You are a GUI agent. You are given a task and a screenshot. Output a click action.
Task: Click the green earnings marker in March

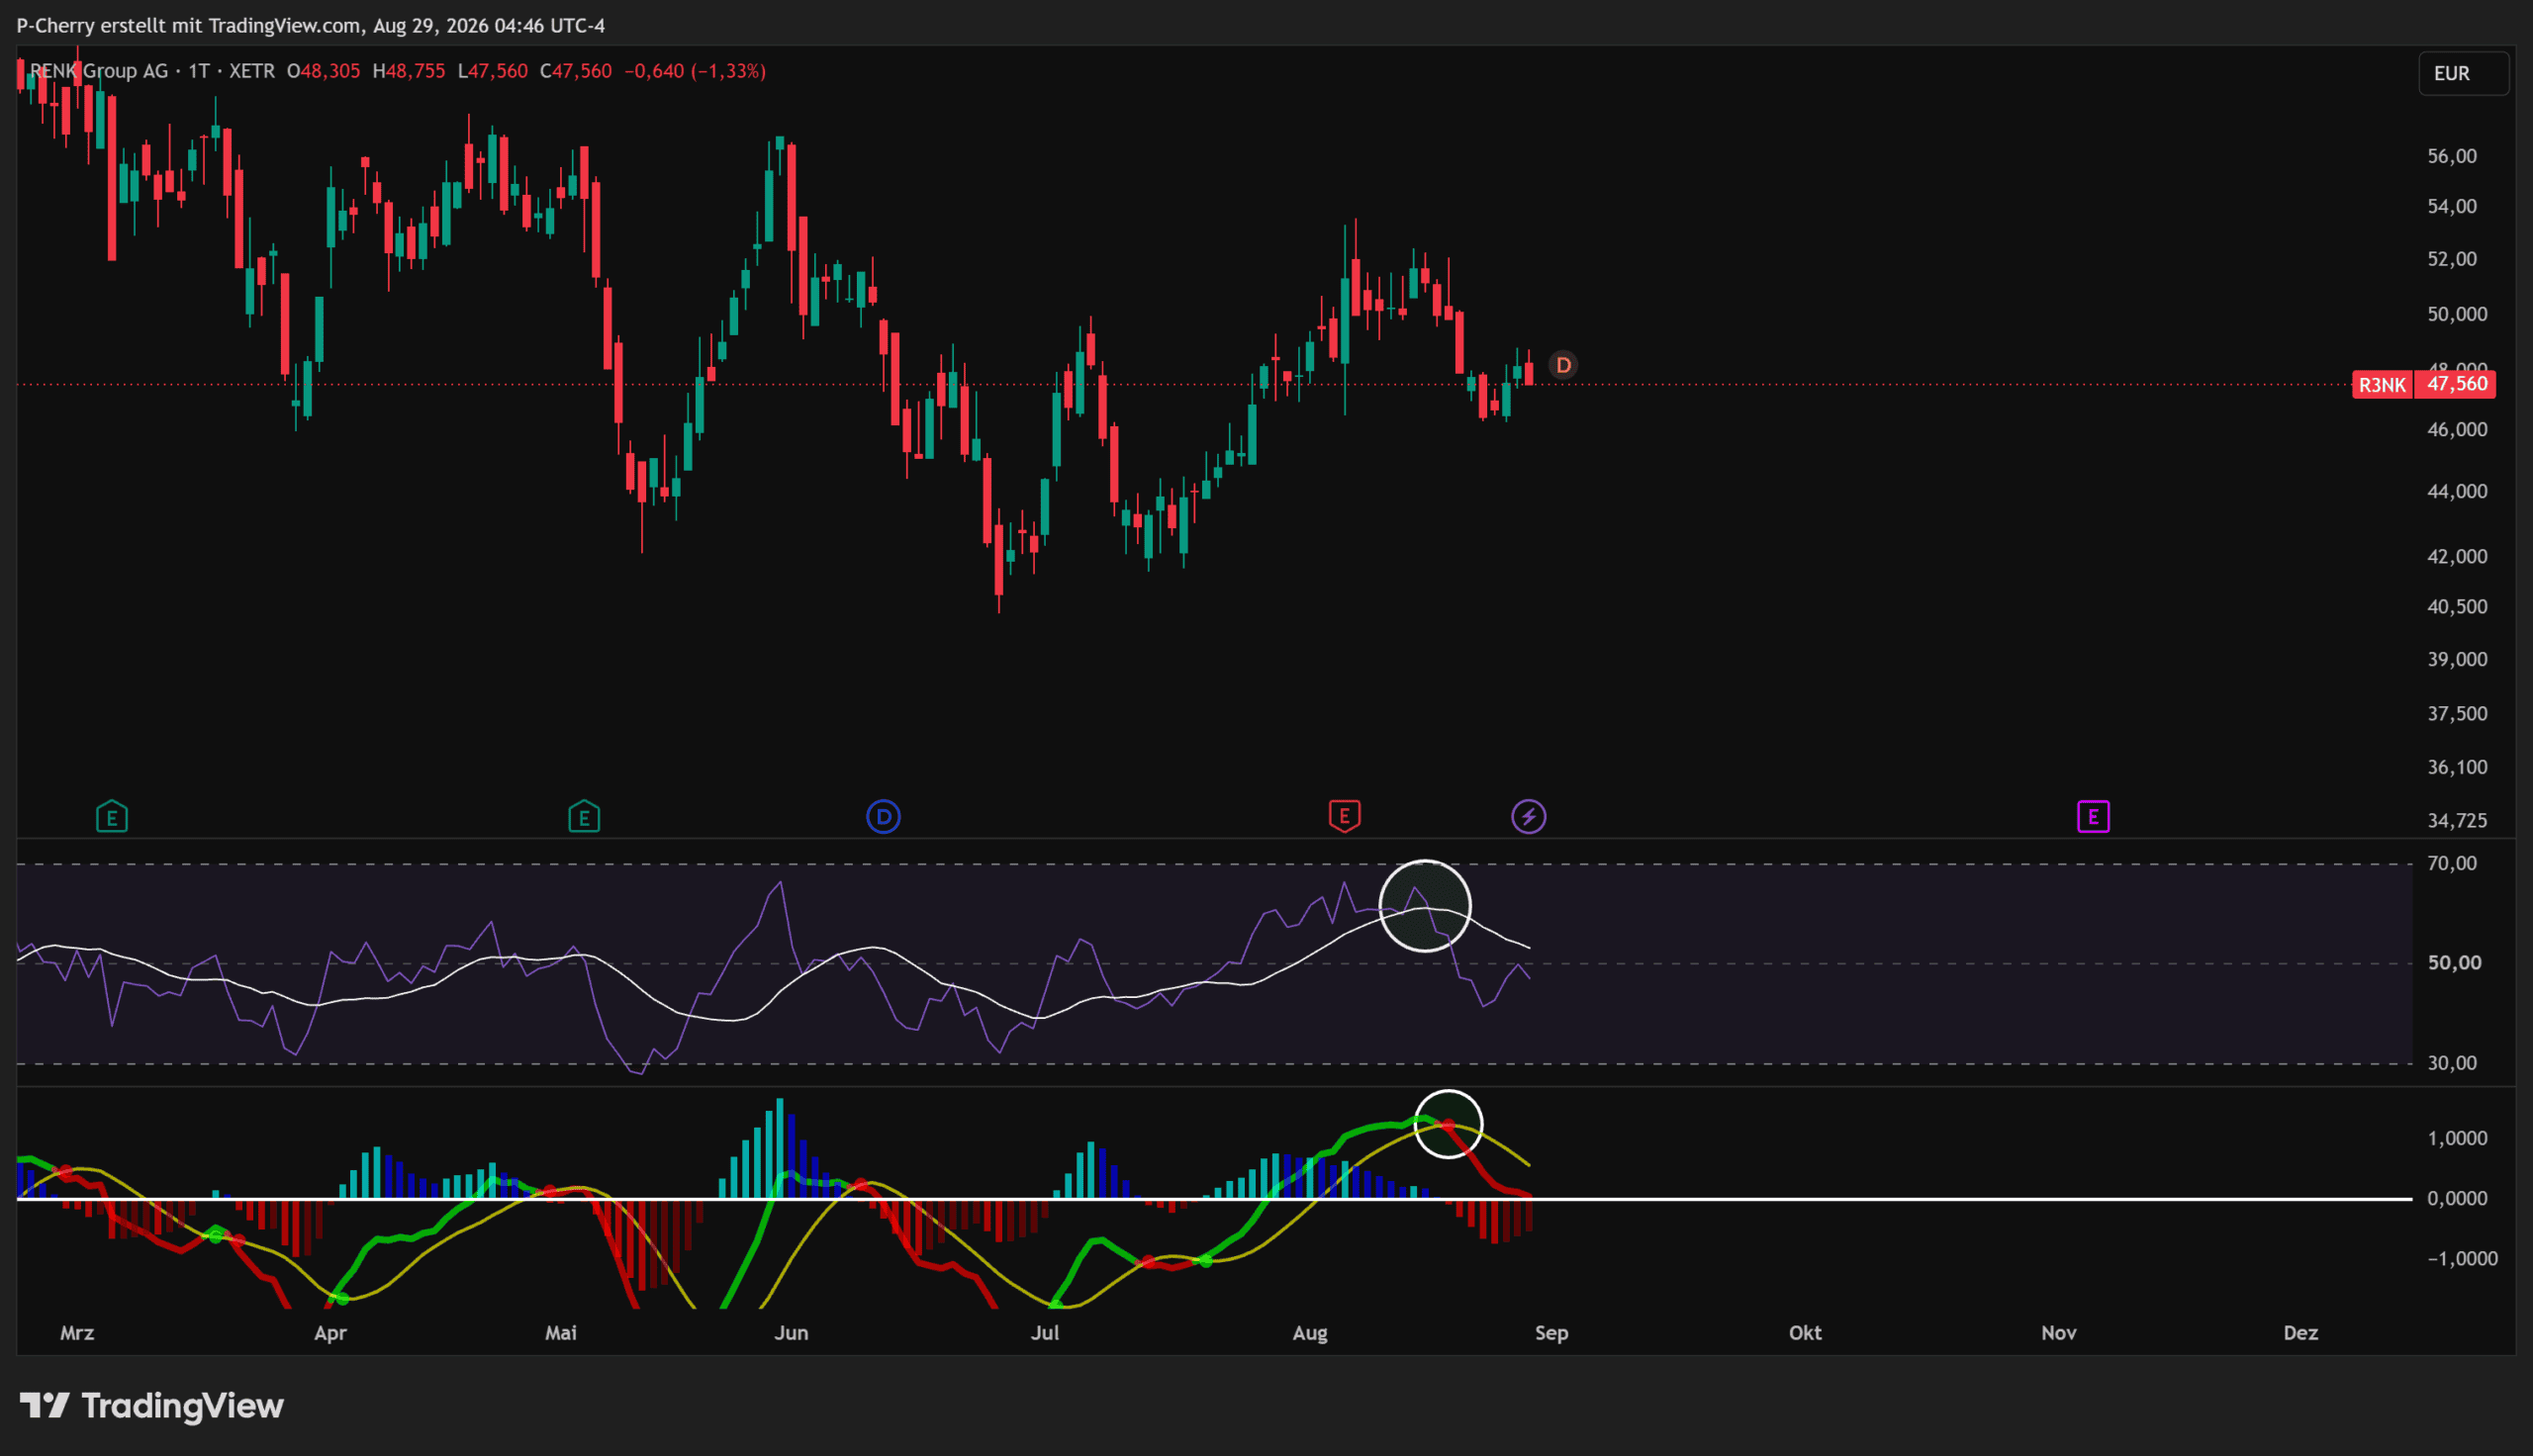pyautogui.click(x=112, y=817)
